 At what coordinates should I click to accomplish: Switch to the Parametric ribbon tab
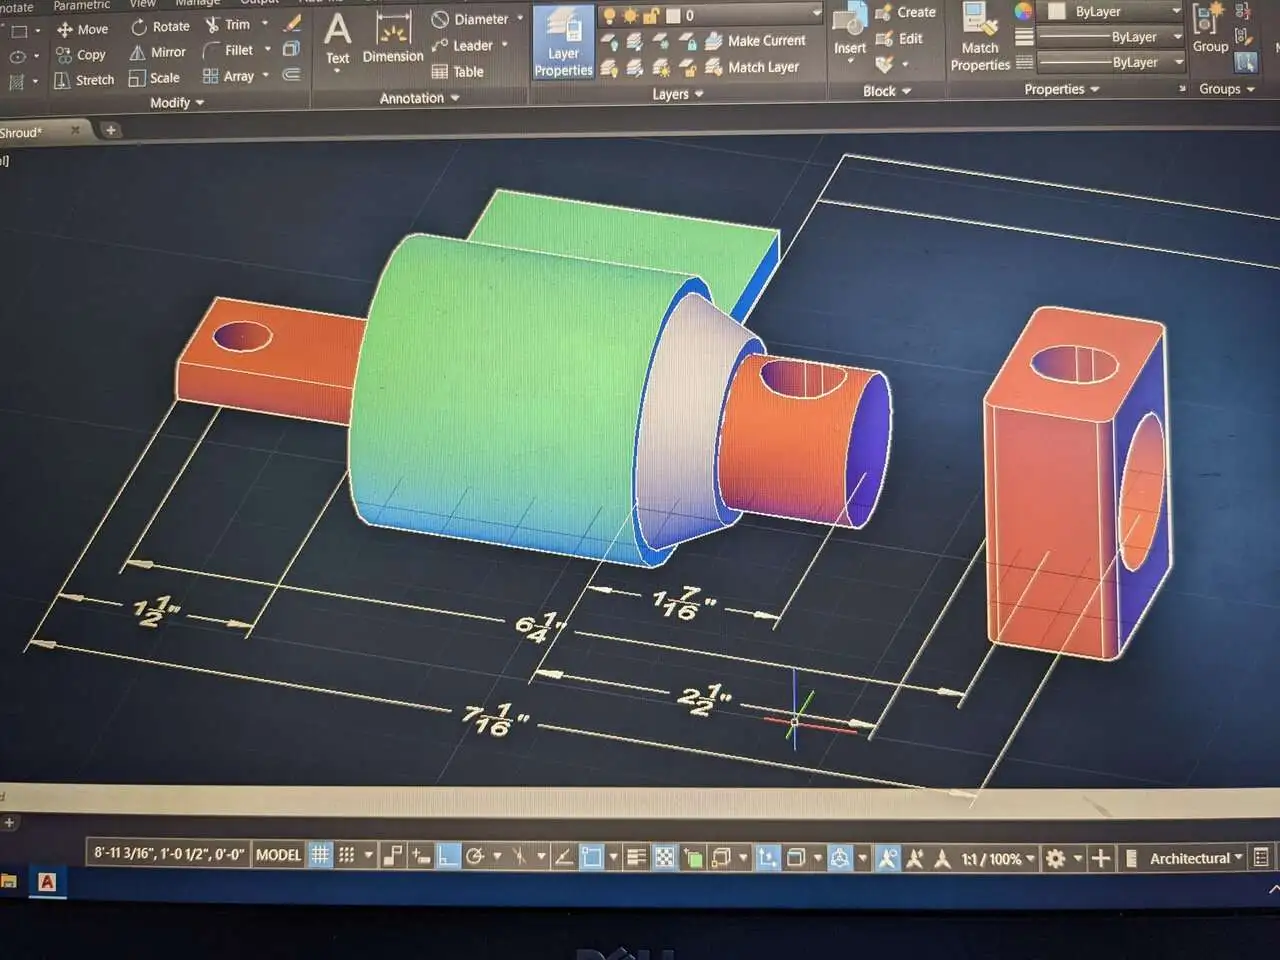click(81, 5)
